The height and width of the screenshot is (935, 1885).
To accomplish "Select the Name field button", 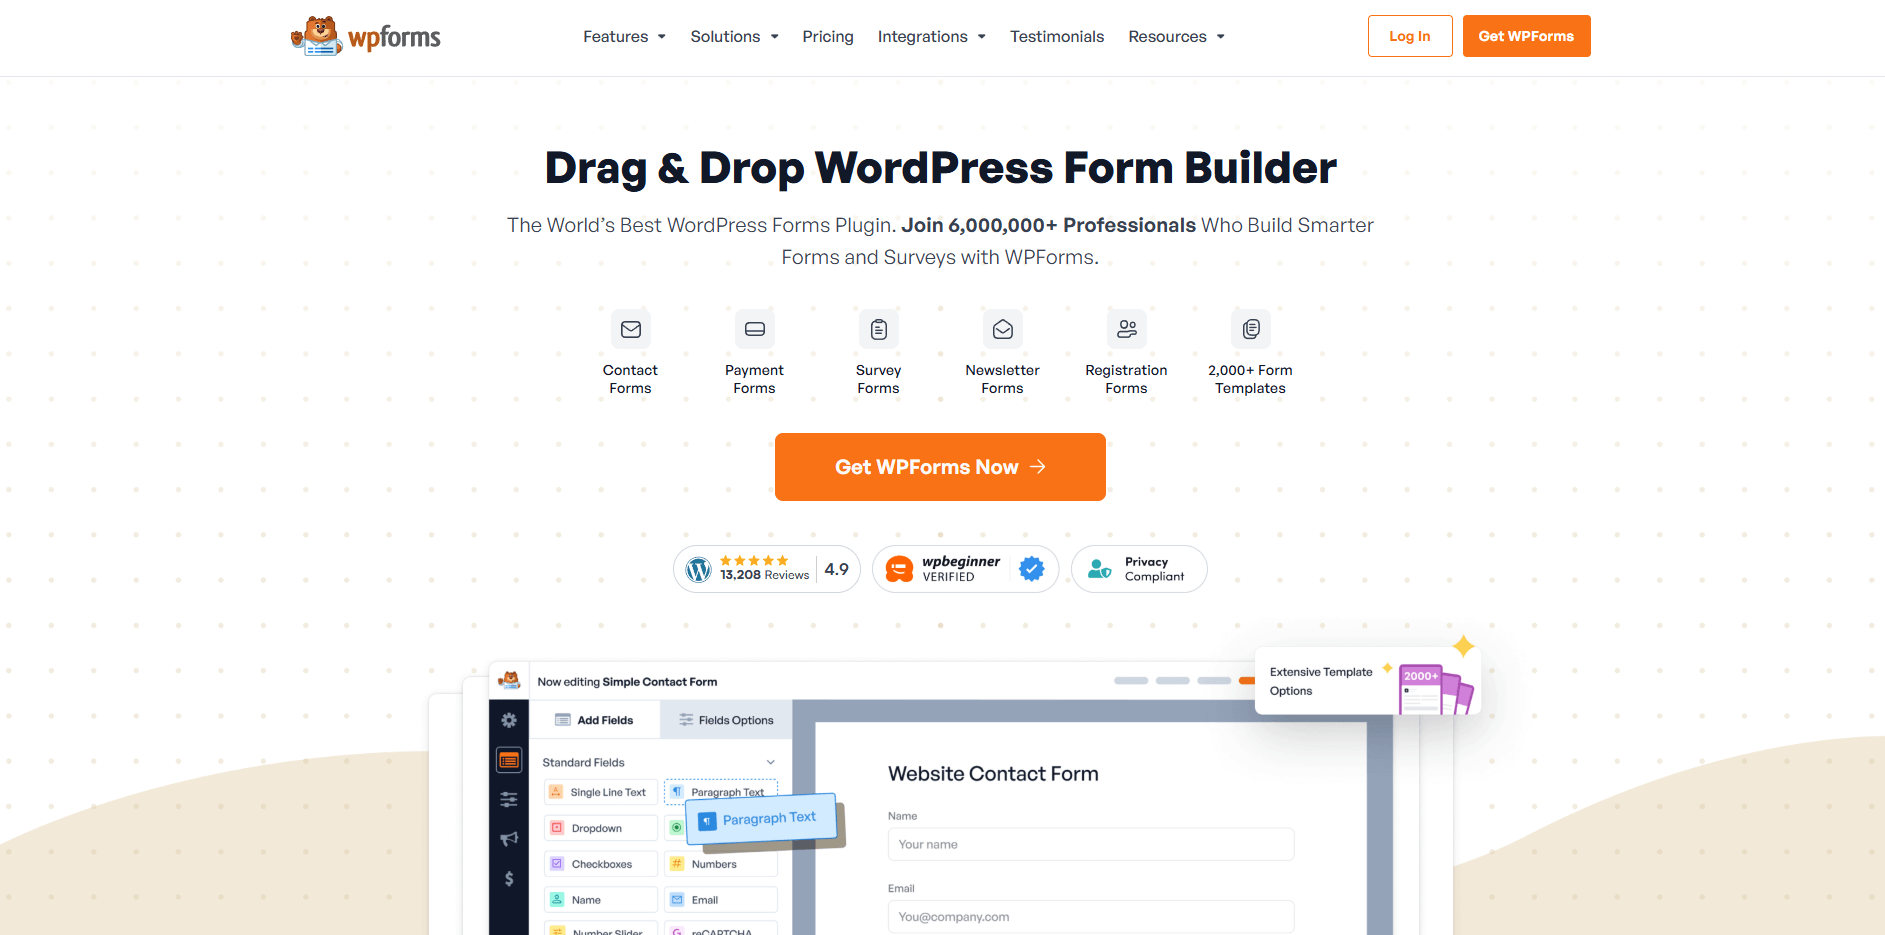I will click(601, 900).
